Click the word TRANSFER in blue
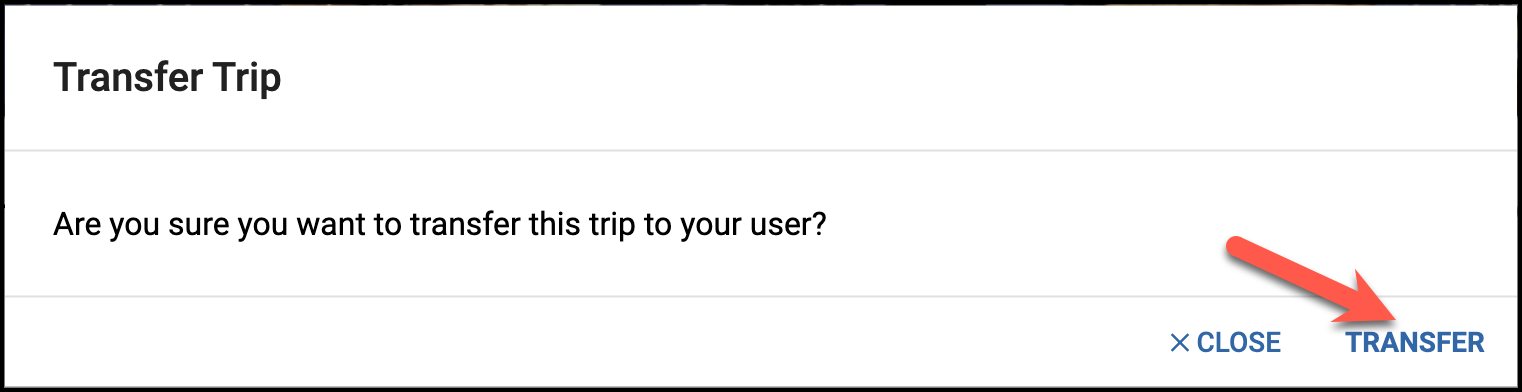 tap(1414, 343)
